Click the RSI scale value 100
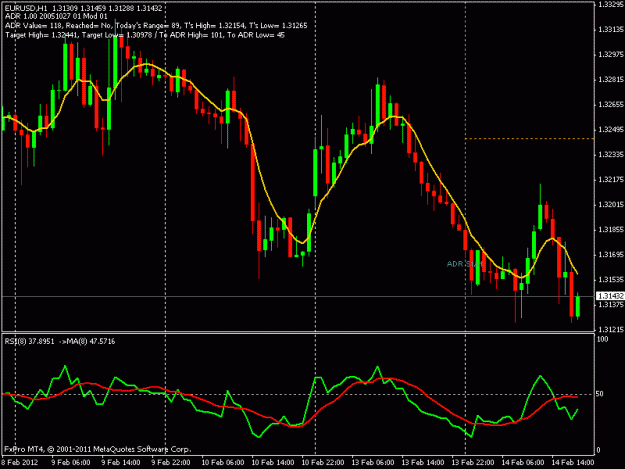The height and width of the screenshot is (469, 625). [x=602, y=339]
